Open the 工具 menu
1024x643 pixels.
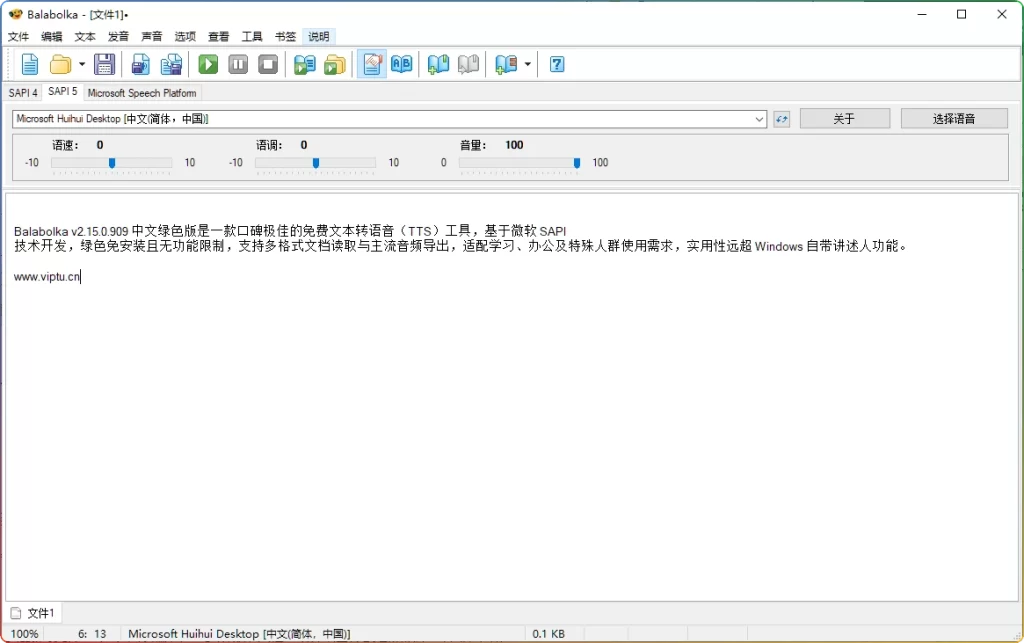coord(252,36)
